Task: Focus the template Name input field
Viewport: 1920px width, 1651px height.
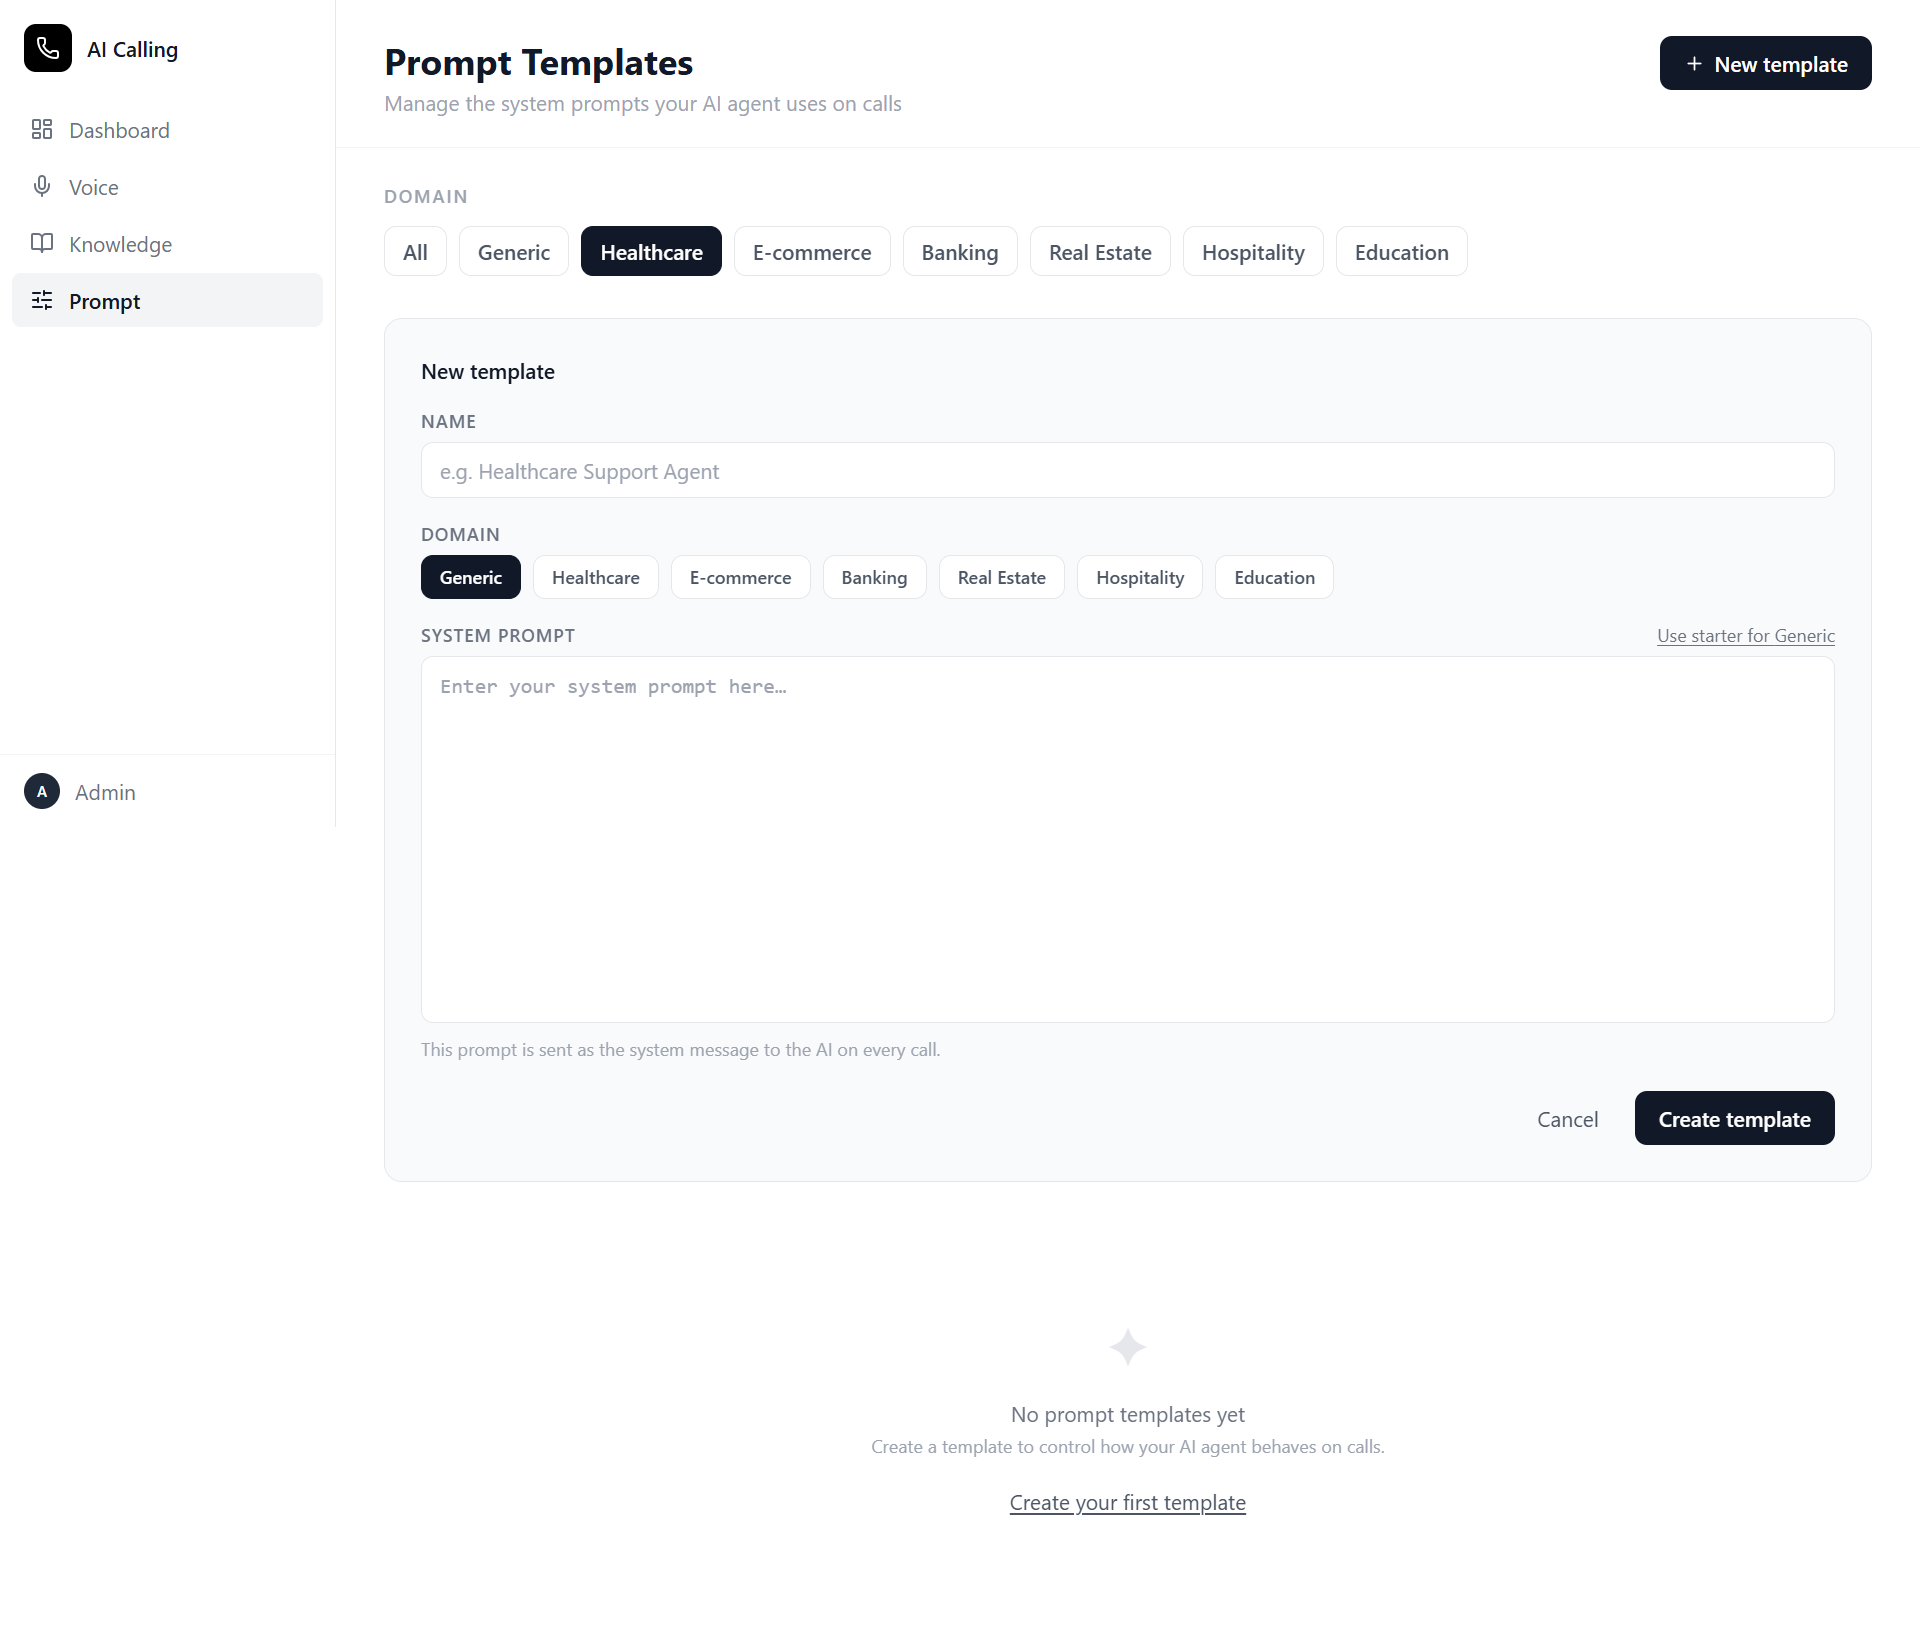Action: (x=1127, y=470)
